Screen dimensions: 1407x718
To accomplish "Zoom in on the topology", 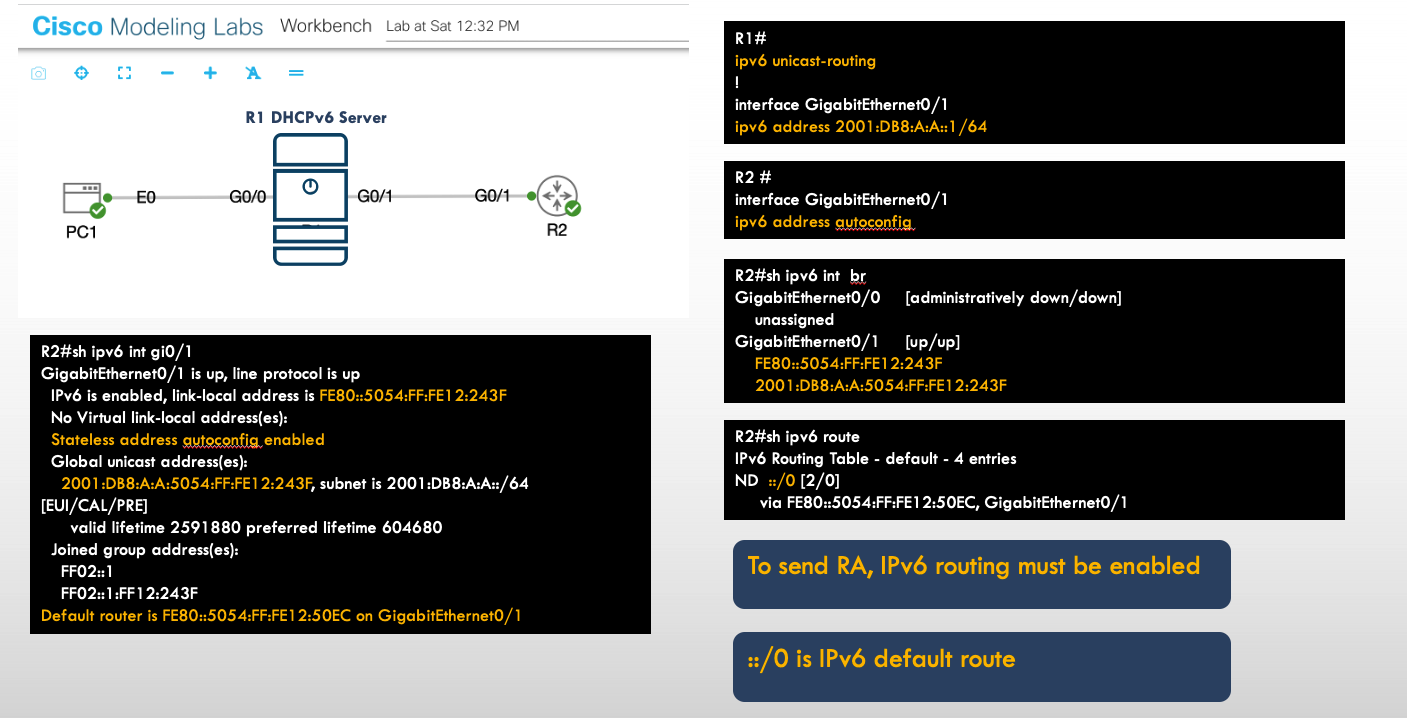I will (210, 72).
